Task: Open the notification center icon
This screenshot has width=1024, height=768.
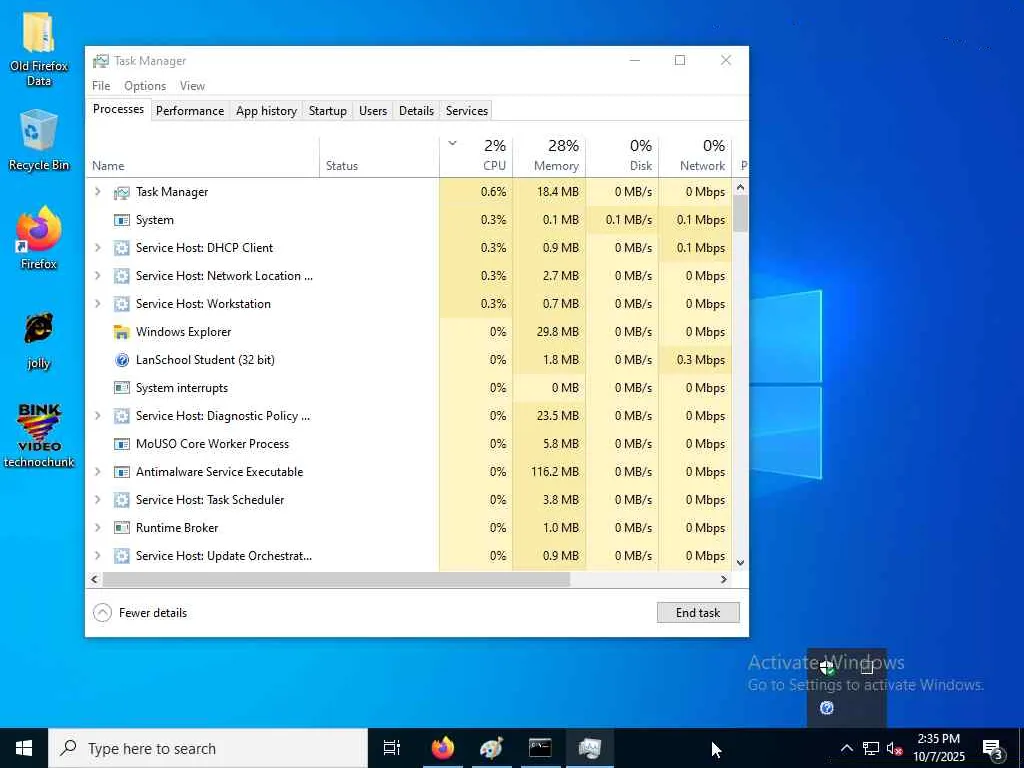Action: 993,748
